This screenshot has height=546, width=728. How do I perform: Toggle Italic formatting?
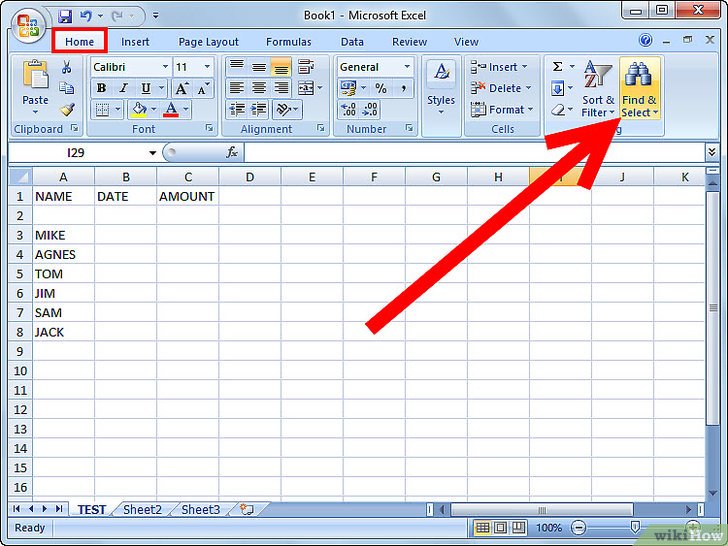pos(124,88)
